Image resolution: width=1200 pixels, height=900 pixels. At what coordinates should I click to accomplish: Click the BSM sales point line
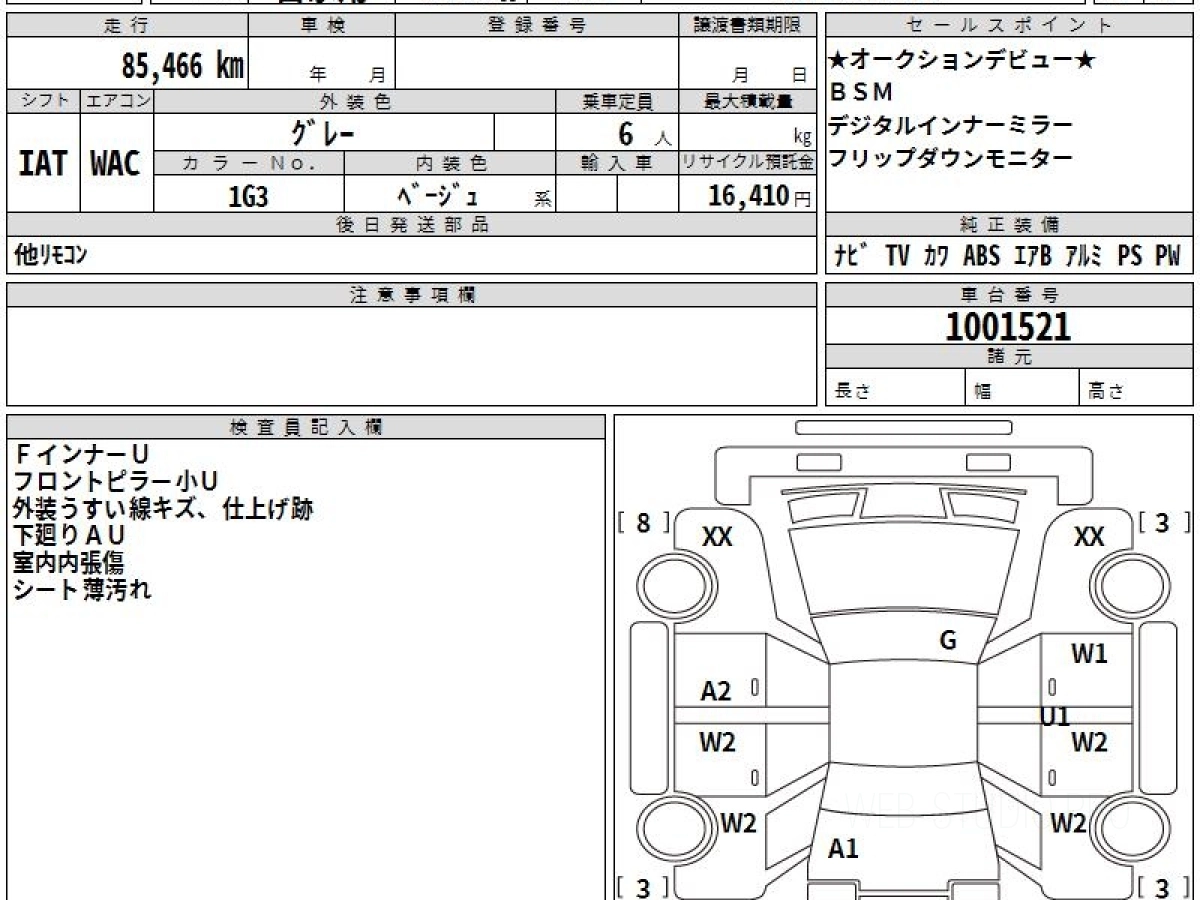[861, 92]
